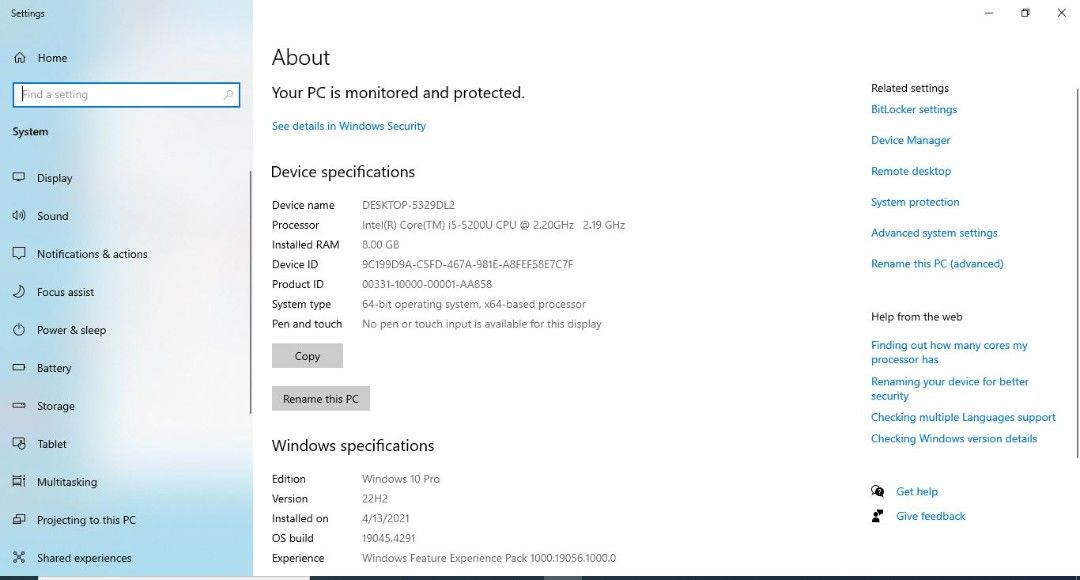1080x580 pixels.
Task: Click the Rename this PC button
Action: pyautogui.click(x=321, y=399)
